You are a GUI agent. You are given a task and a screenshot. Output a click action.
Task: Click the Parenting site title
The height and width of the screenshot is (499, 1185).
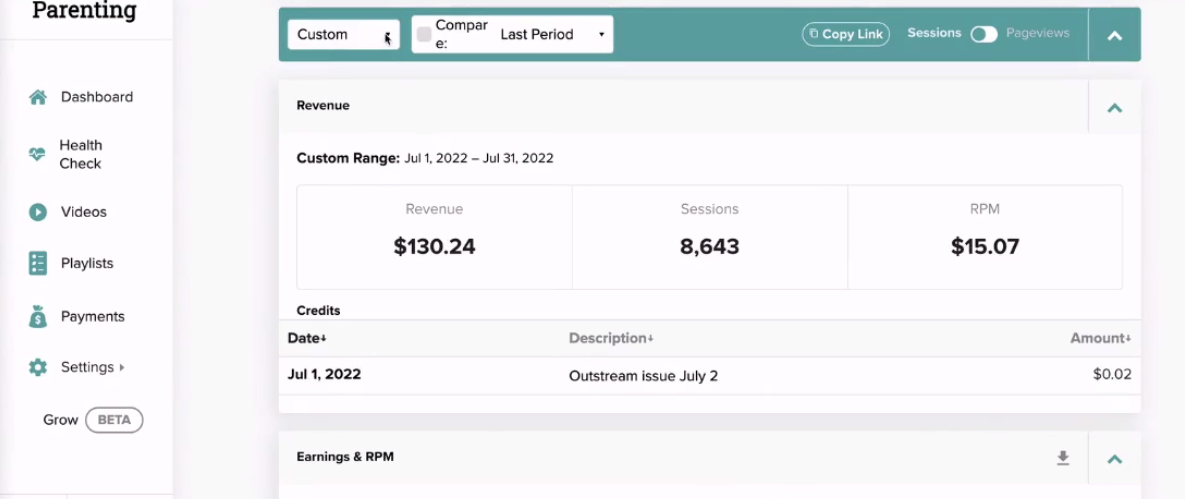click(x=85, y=11)
